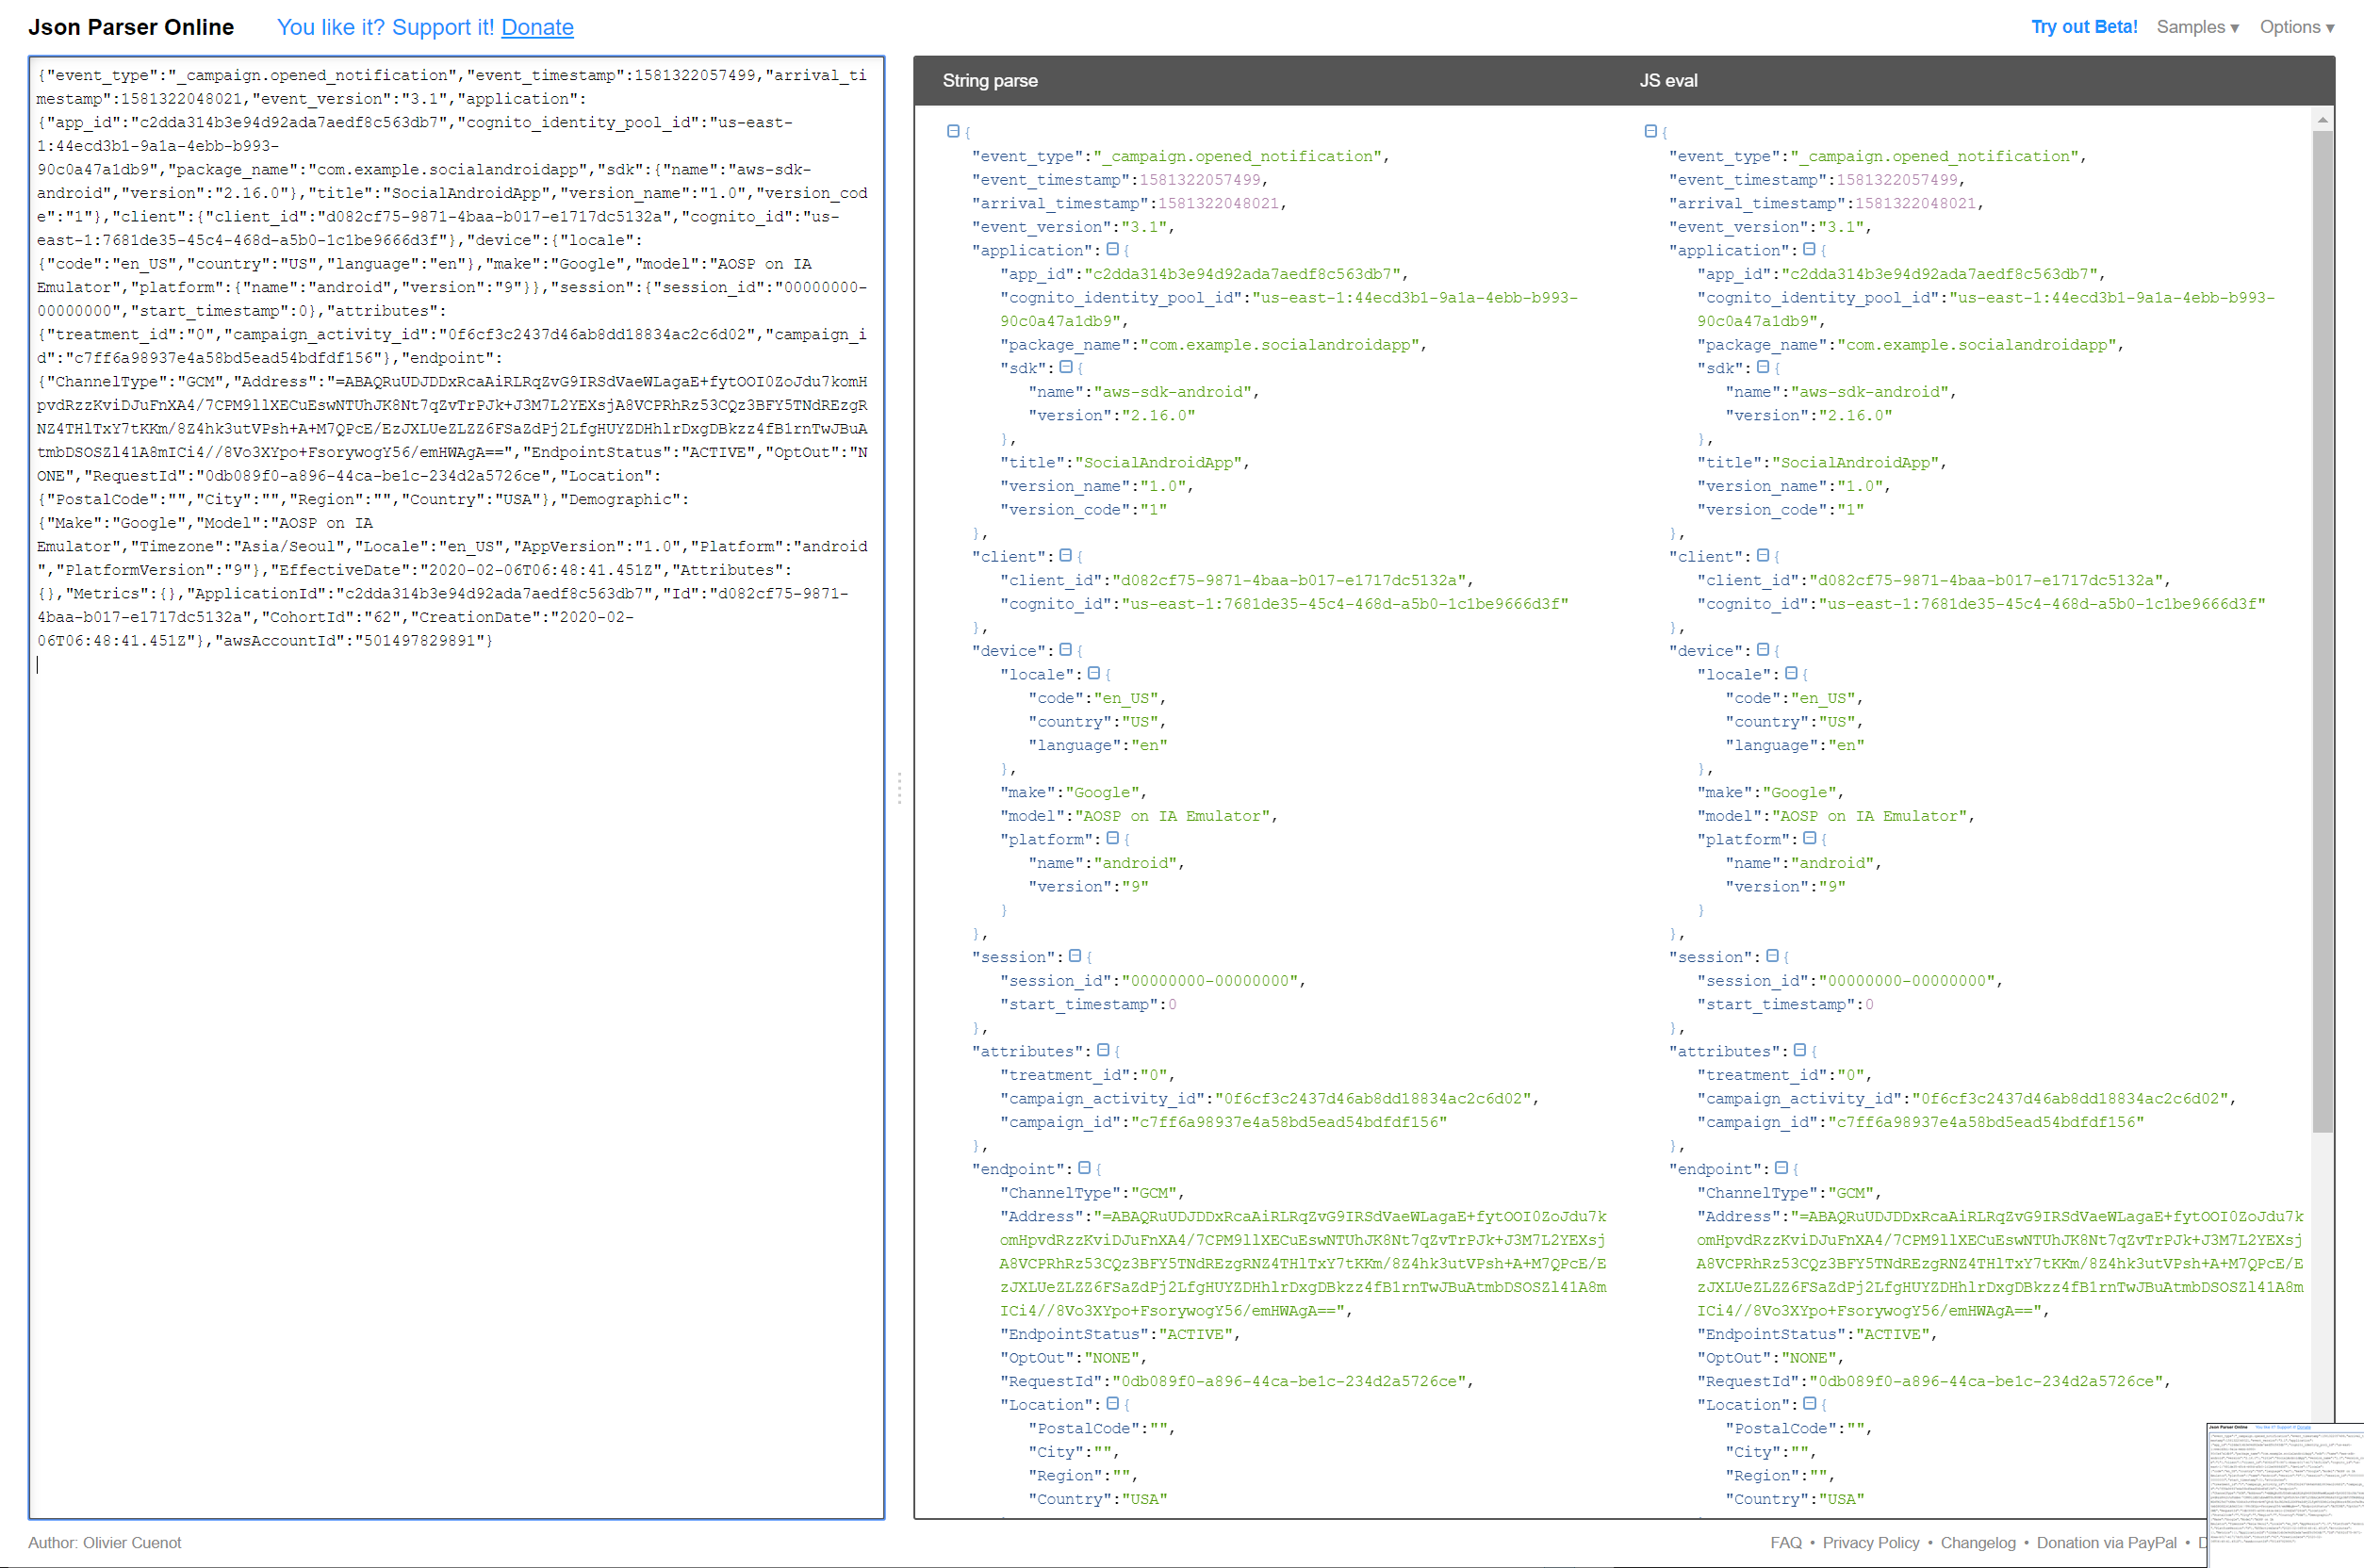Collapse "session" node in String parse

[1074, 956]
